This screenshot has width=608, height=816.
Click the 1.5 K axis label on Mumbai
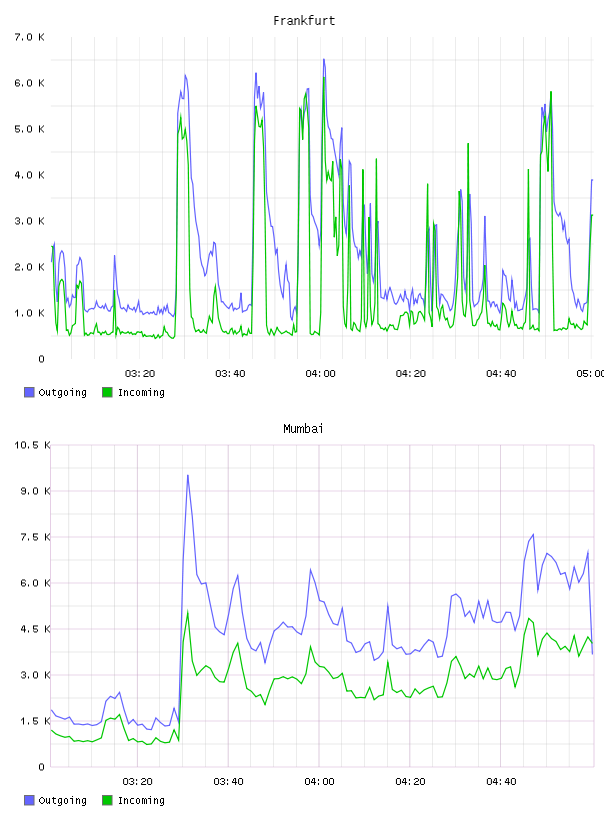[x=35, y=721]
